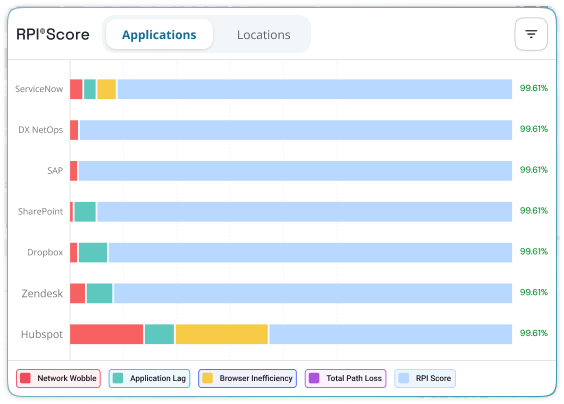Select the Dropbox row label

tap(45, 252)
